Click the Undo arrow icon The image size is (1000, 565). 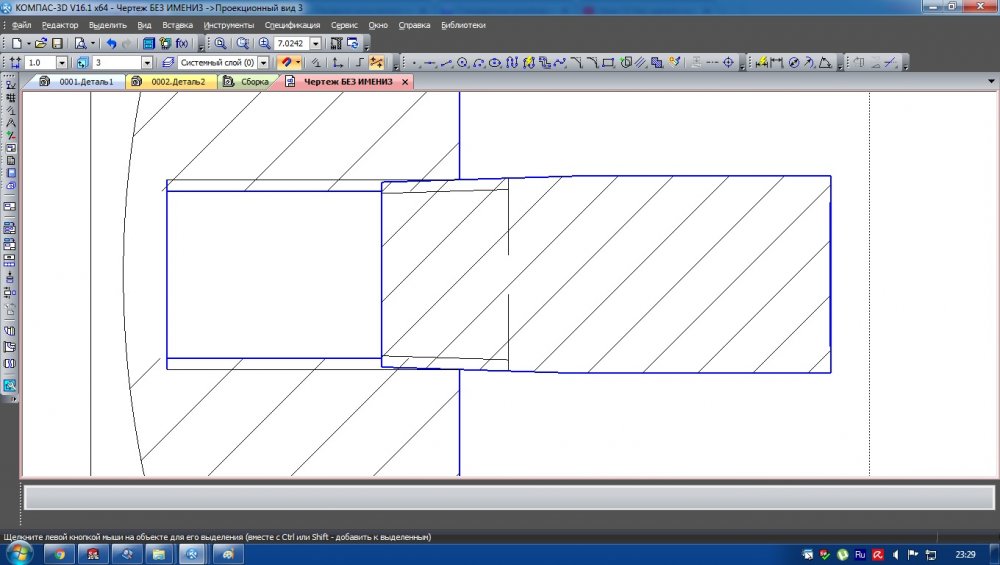[x=110, y=44]
